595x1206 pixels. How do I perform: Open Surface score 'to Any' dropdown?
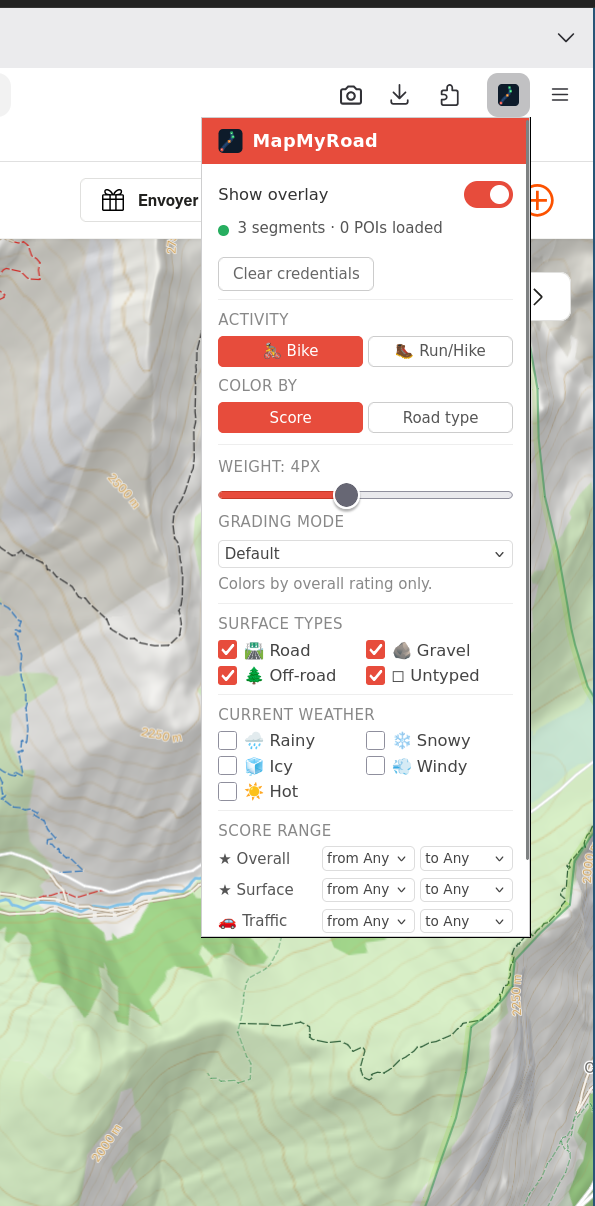tap(466, 889)
